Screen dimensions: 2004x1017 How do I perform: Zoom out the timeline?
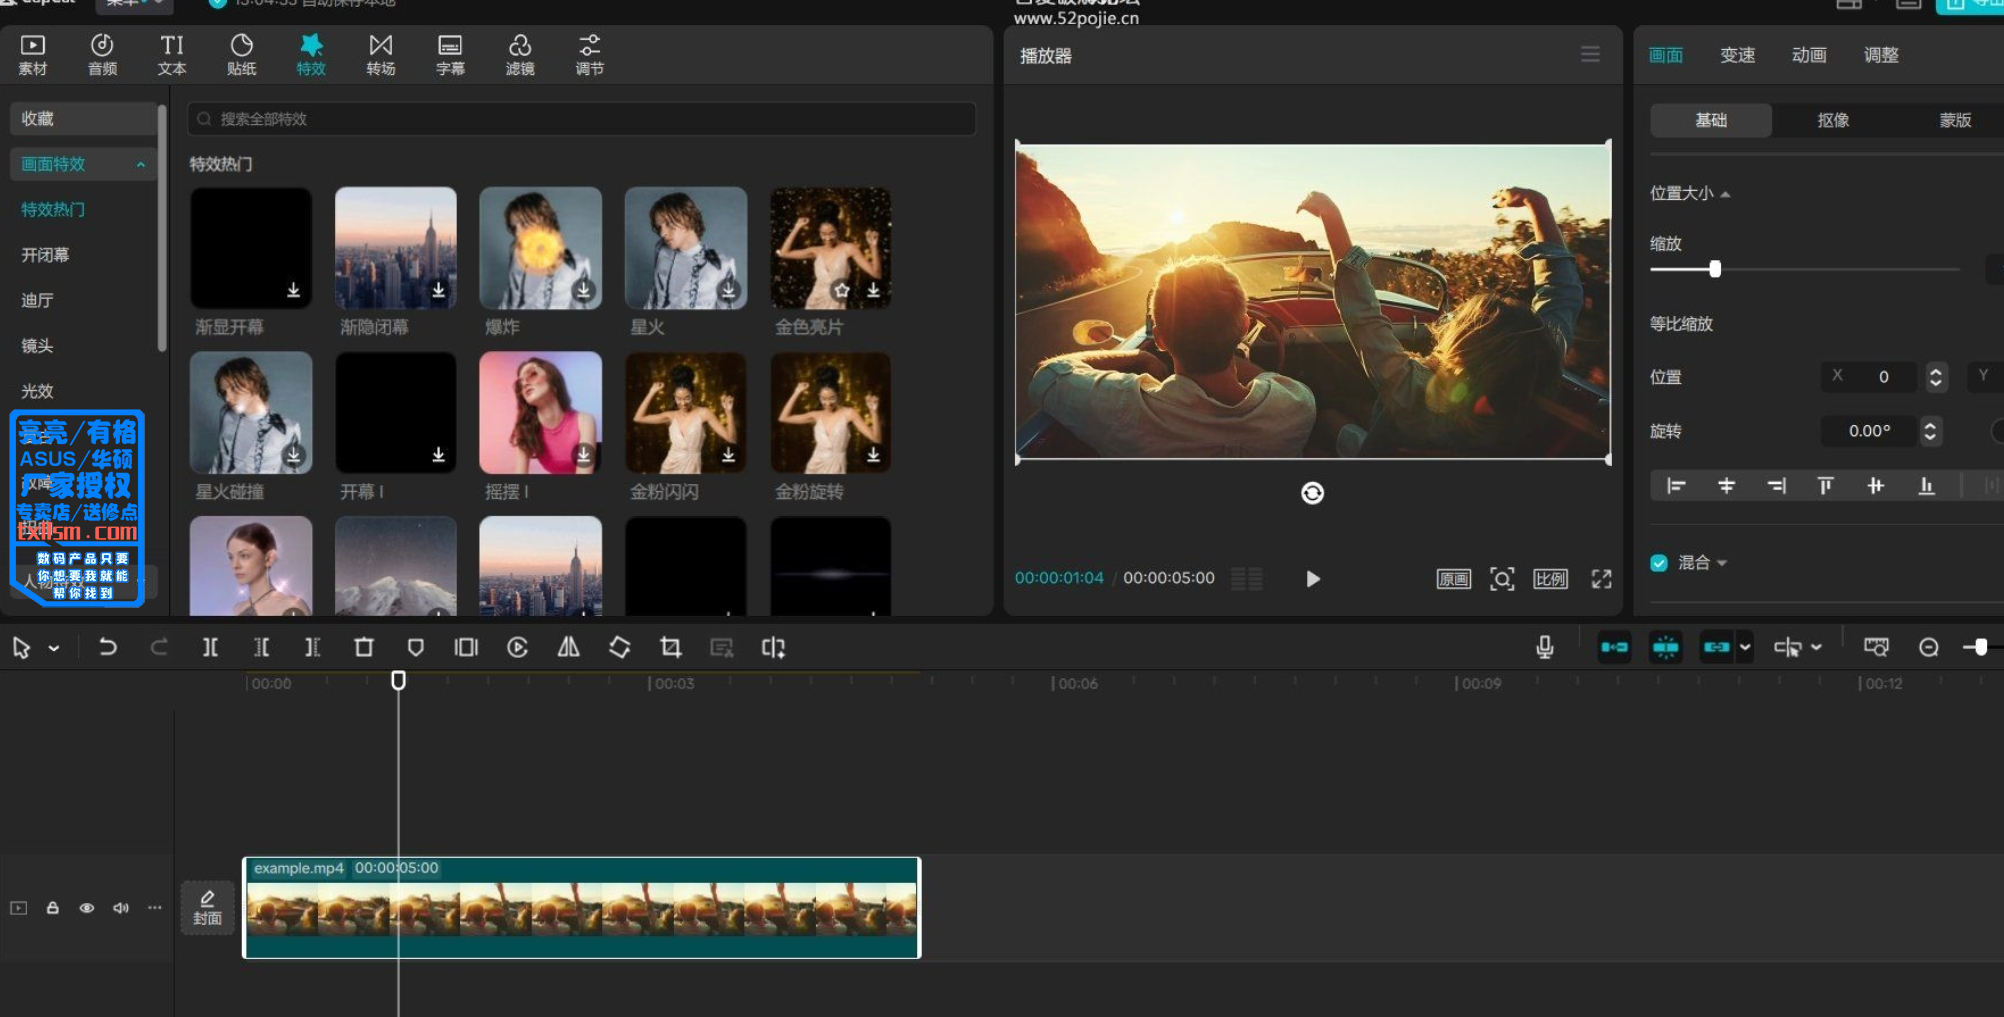click(1929, 647)
